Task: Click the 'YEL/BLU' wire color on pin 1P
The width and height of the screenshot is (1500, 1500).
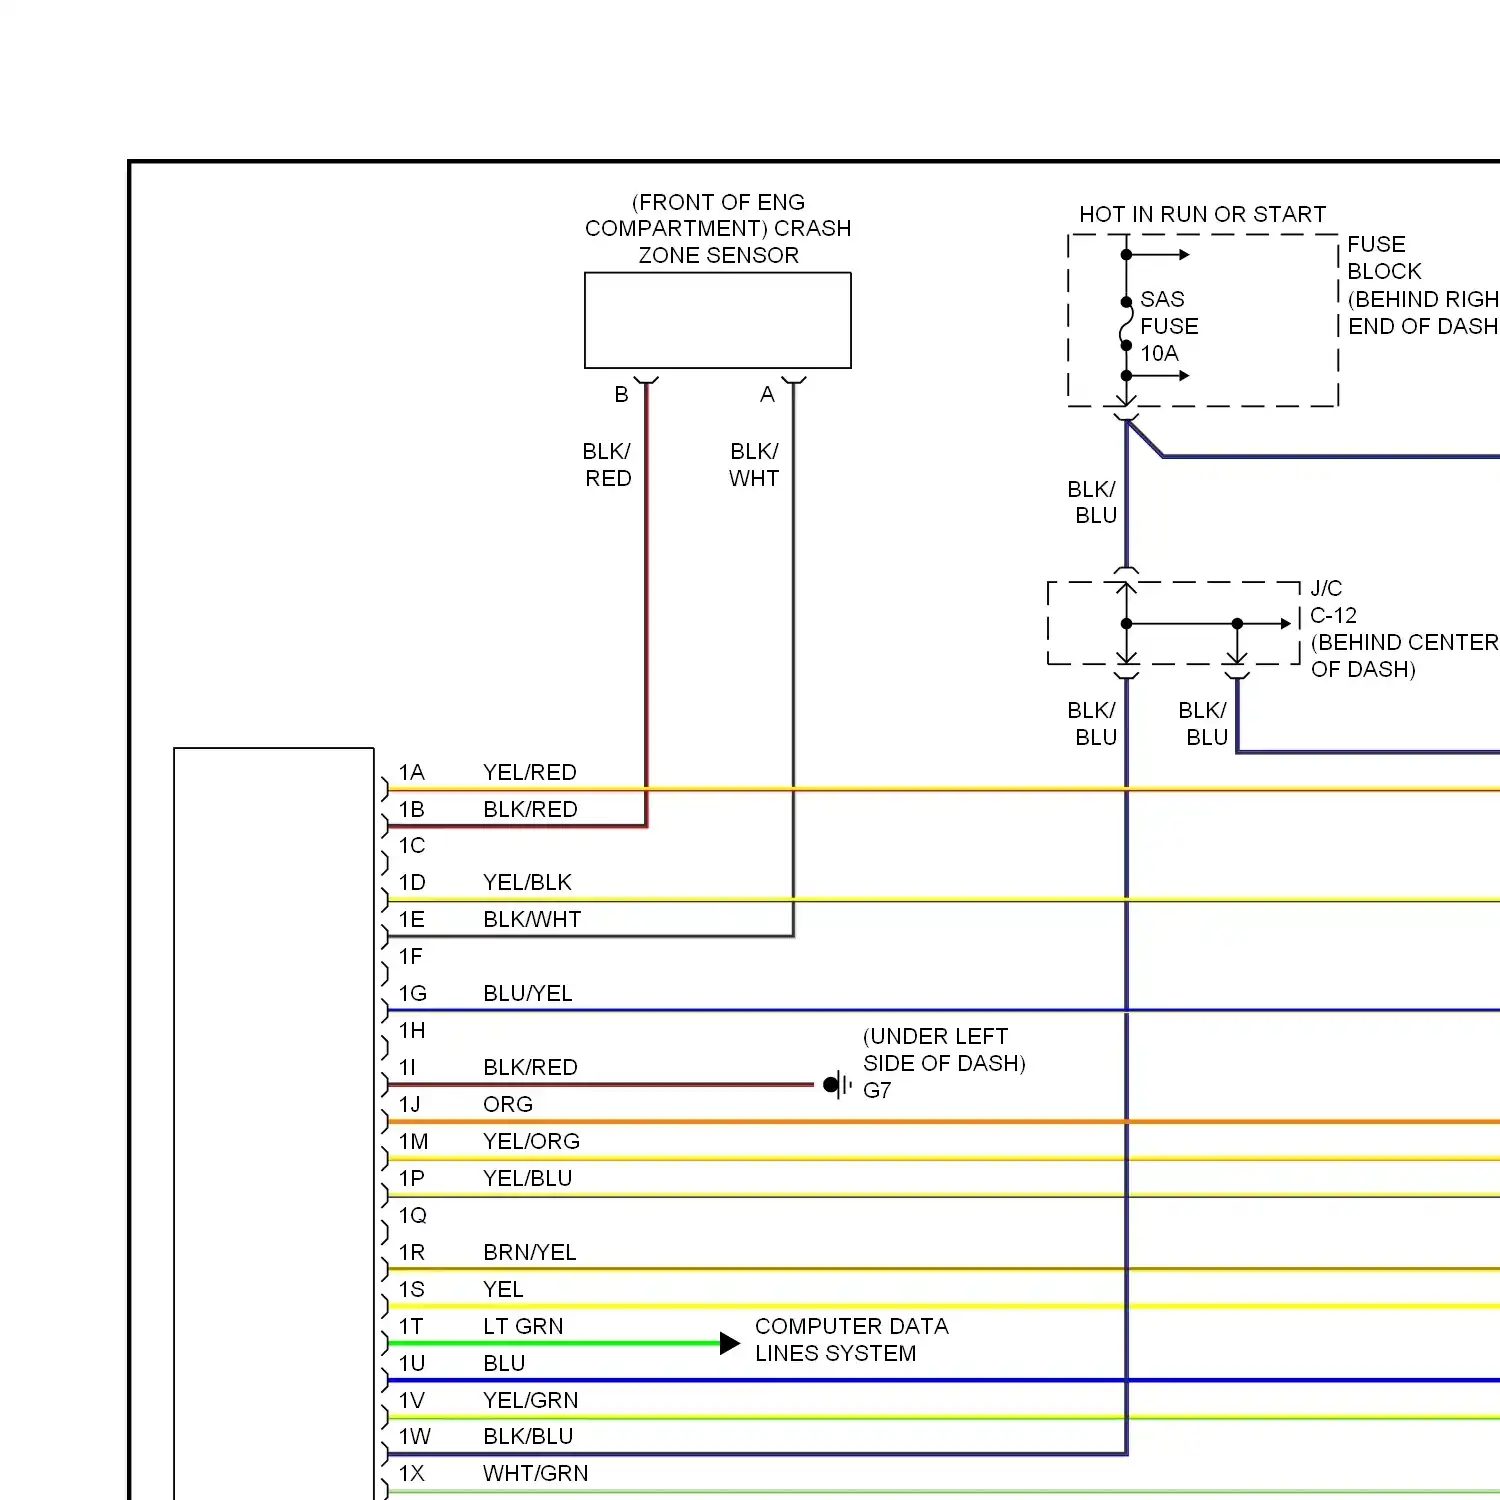Action: click(x=528, y=1179)
